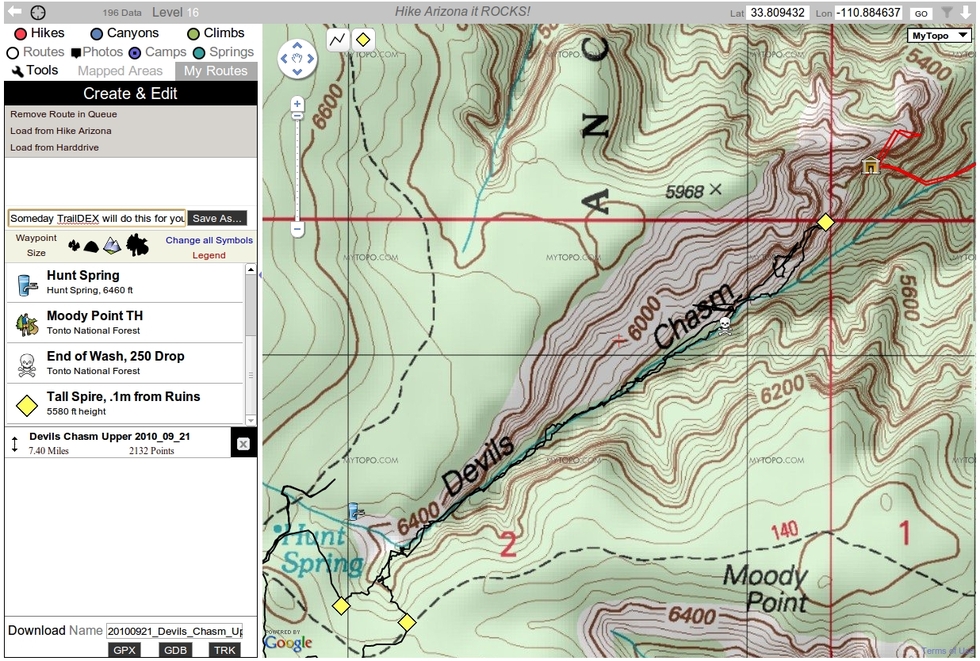
Task: Click the white down arrow icon in top bar
Action: click(x=966, y=12)
